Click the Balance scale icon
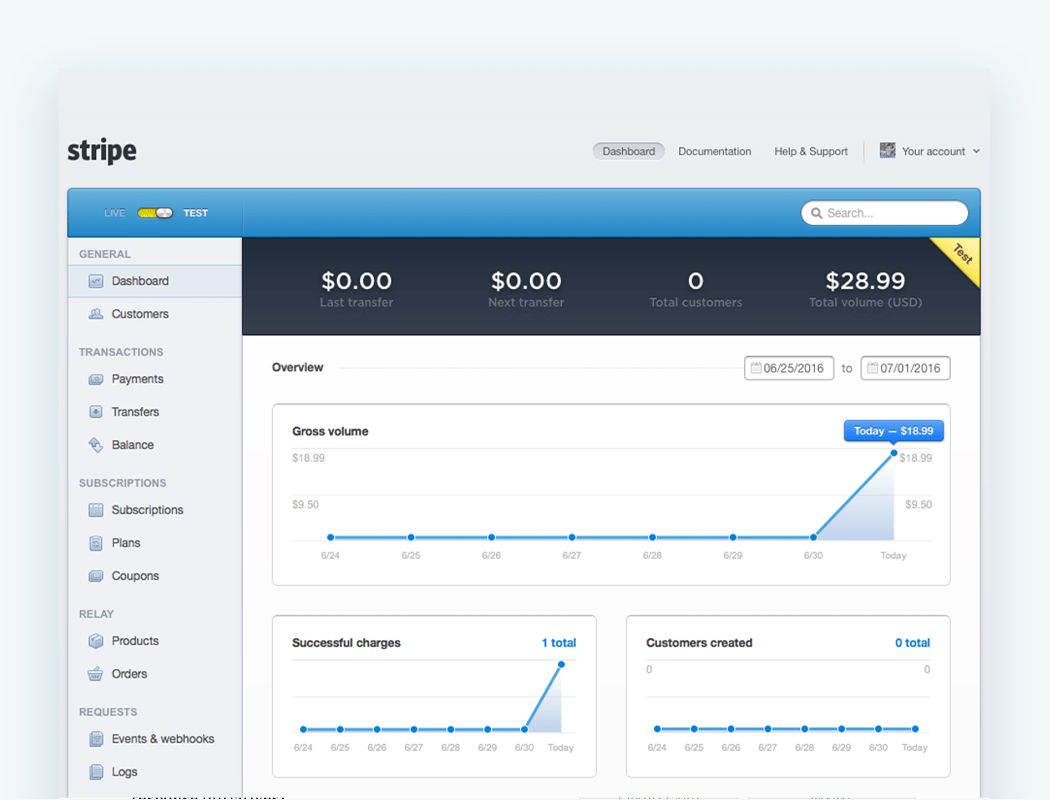 96,445
